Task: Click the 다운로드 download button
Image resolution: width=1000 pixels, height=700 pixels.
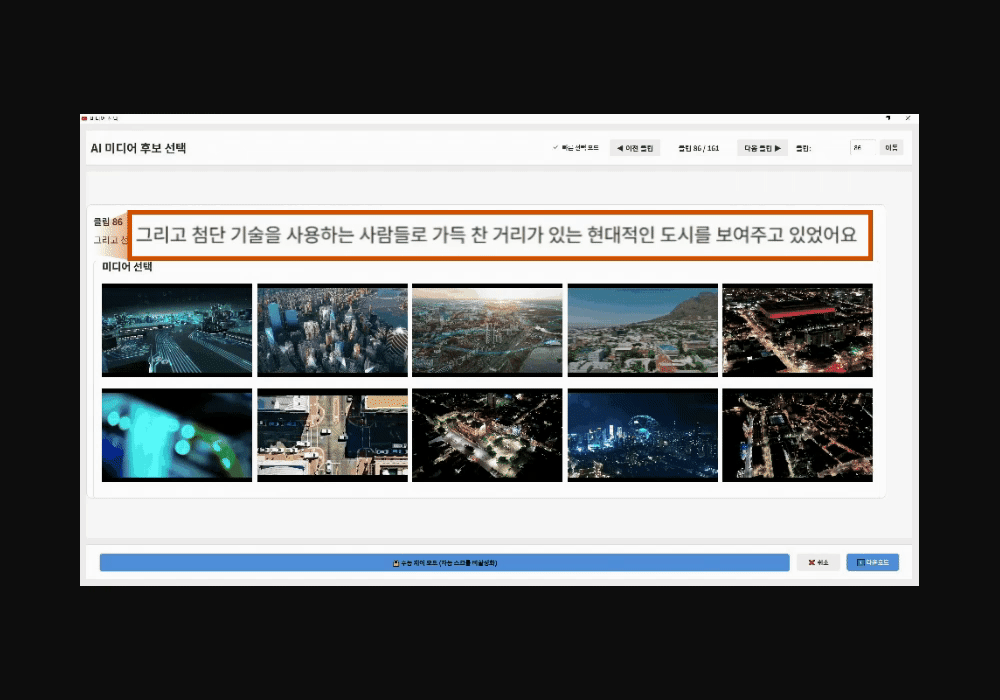Action: click(873, 562)
